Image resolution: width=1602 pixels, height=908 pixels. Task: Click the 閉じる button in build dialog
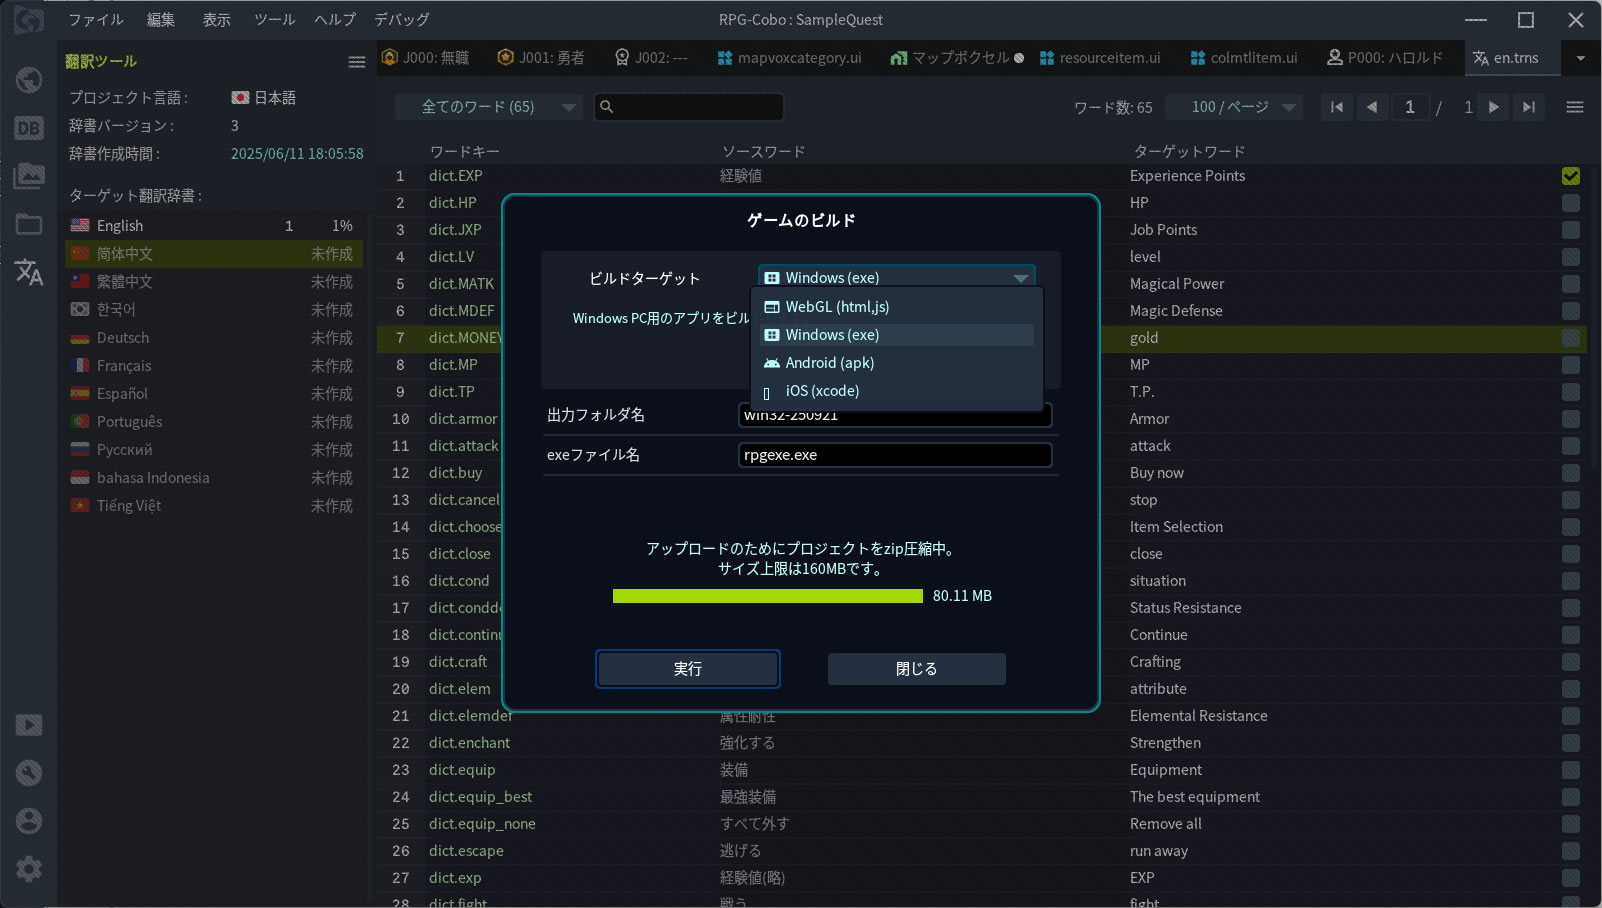[916, 669]
